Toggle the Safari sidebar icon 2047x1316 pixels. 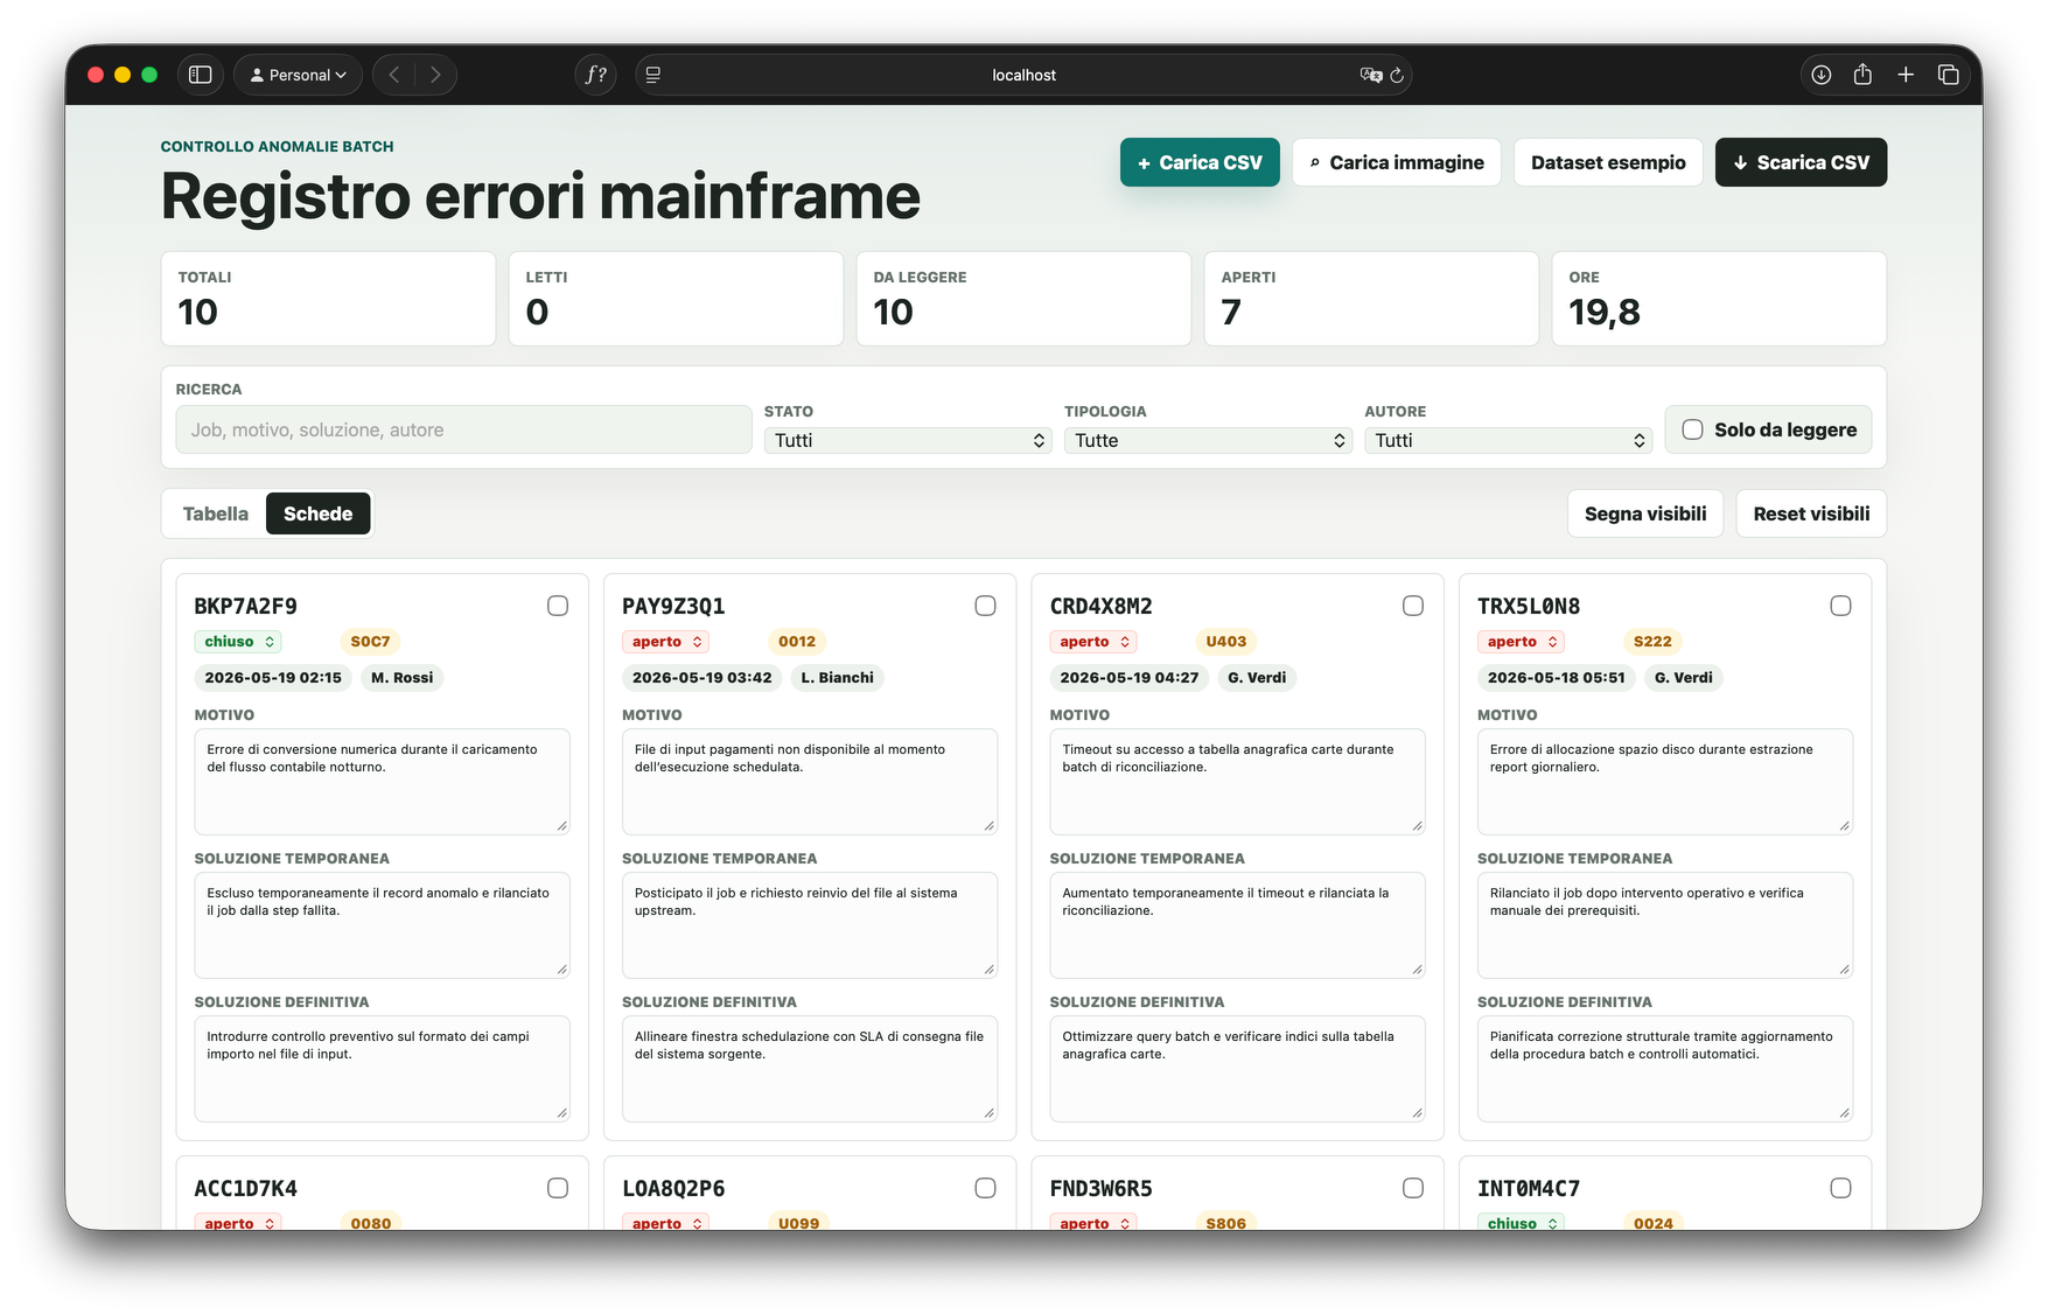pyautogui.click(x=200, y=75)
